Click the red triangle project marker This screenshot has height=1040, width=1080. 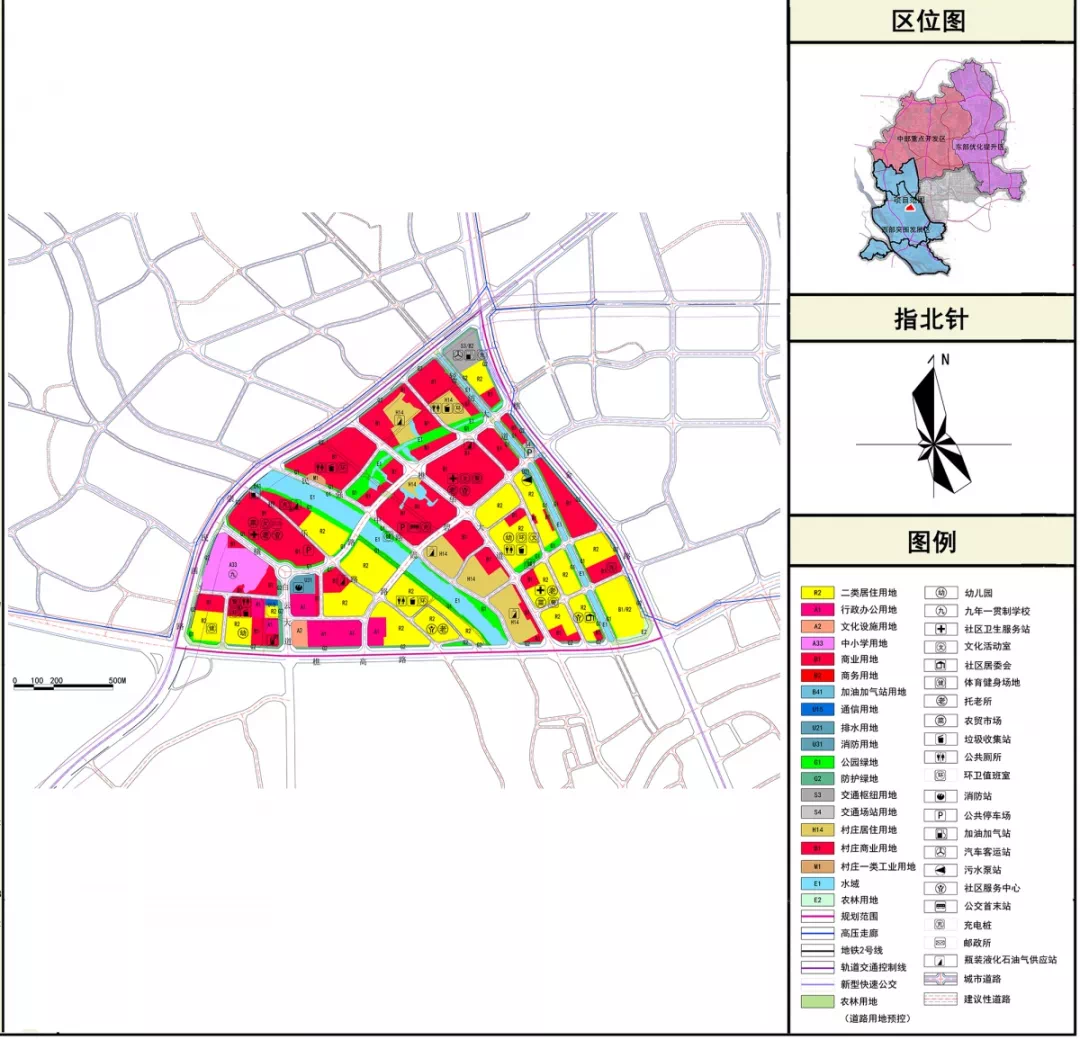[x=910, y=206]
